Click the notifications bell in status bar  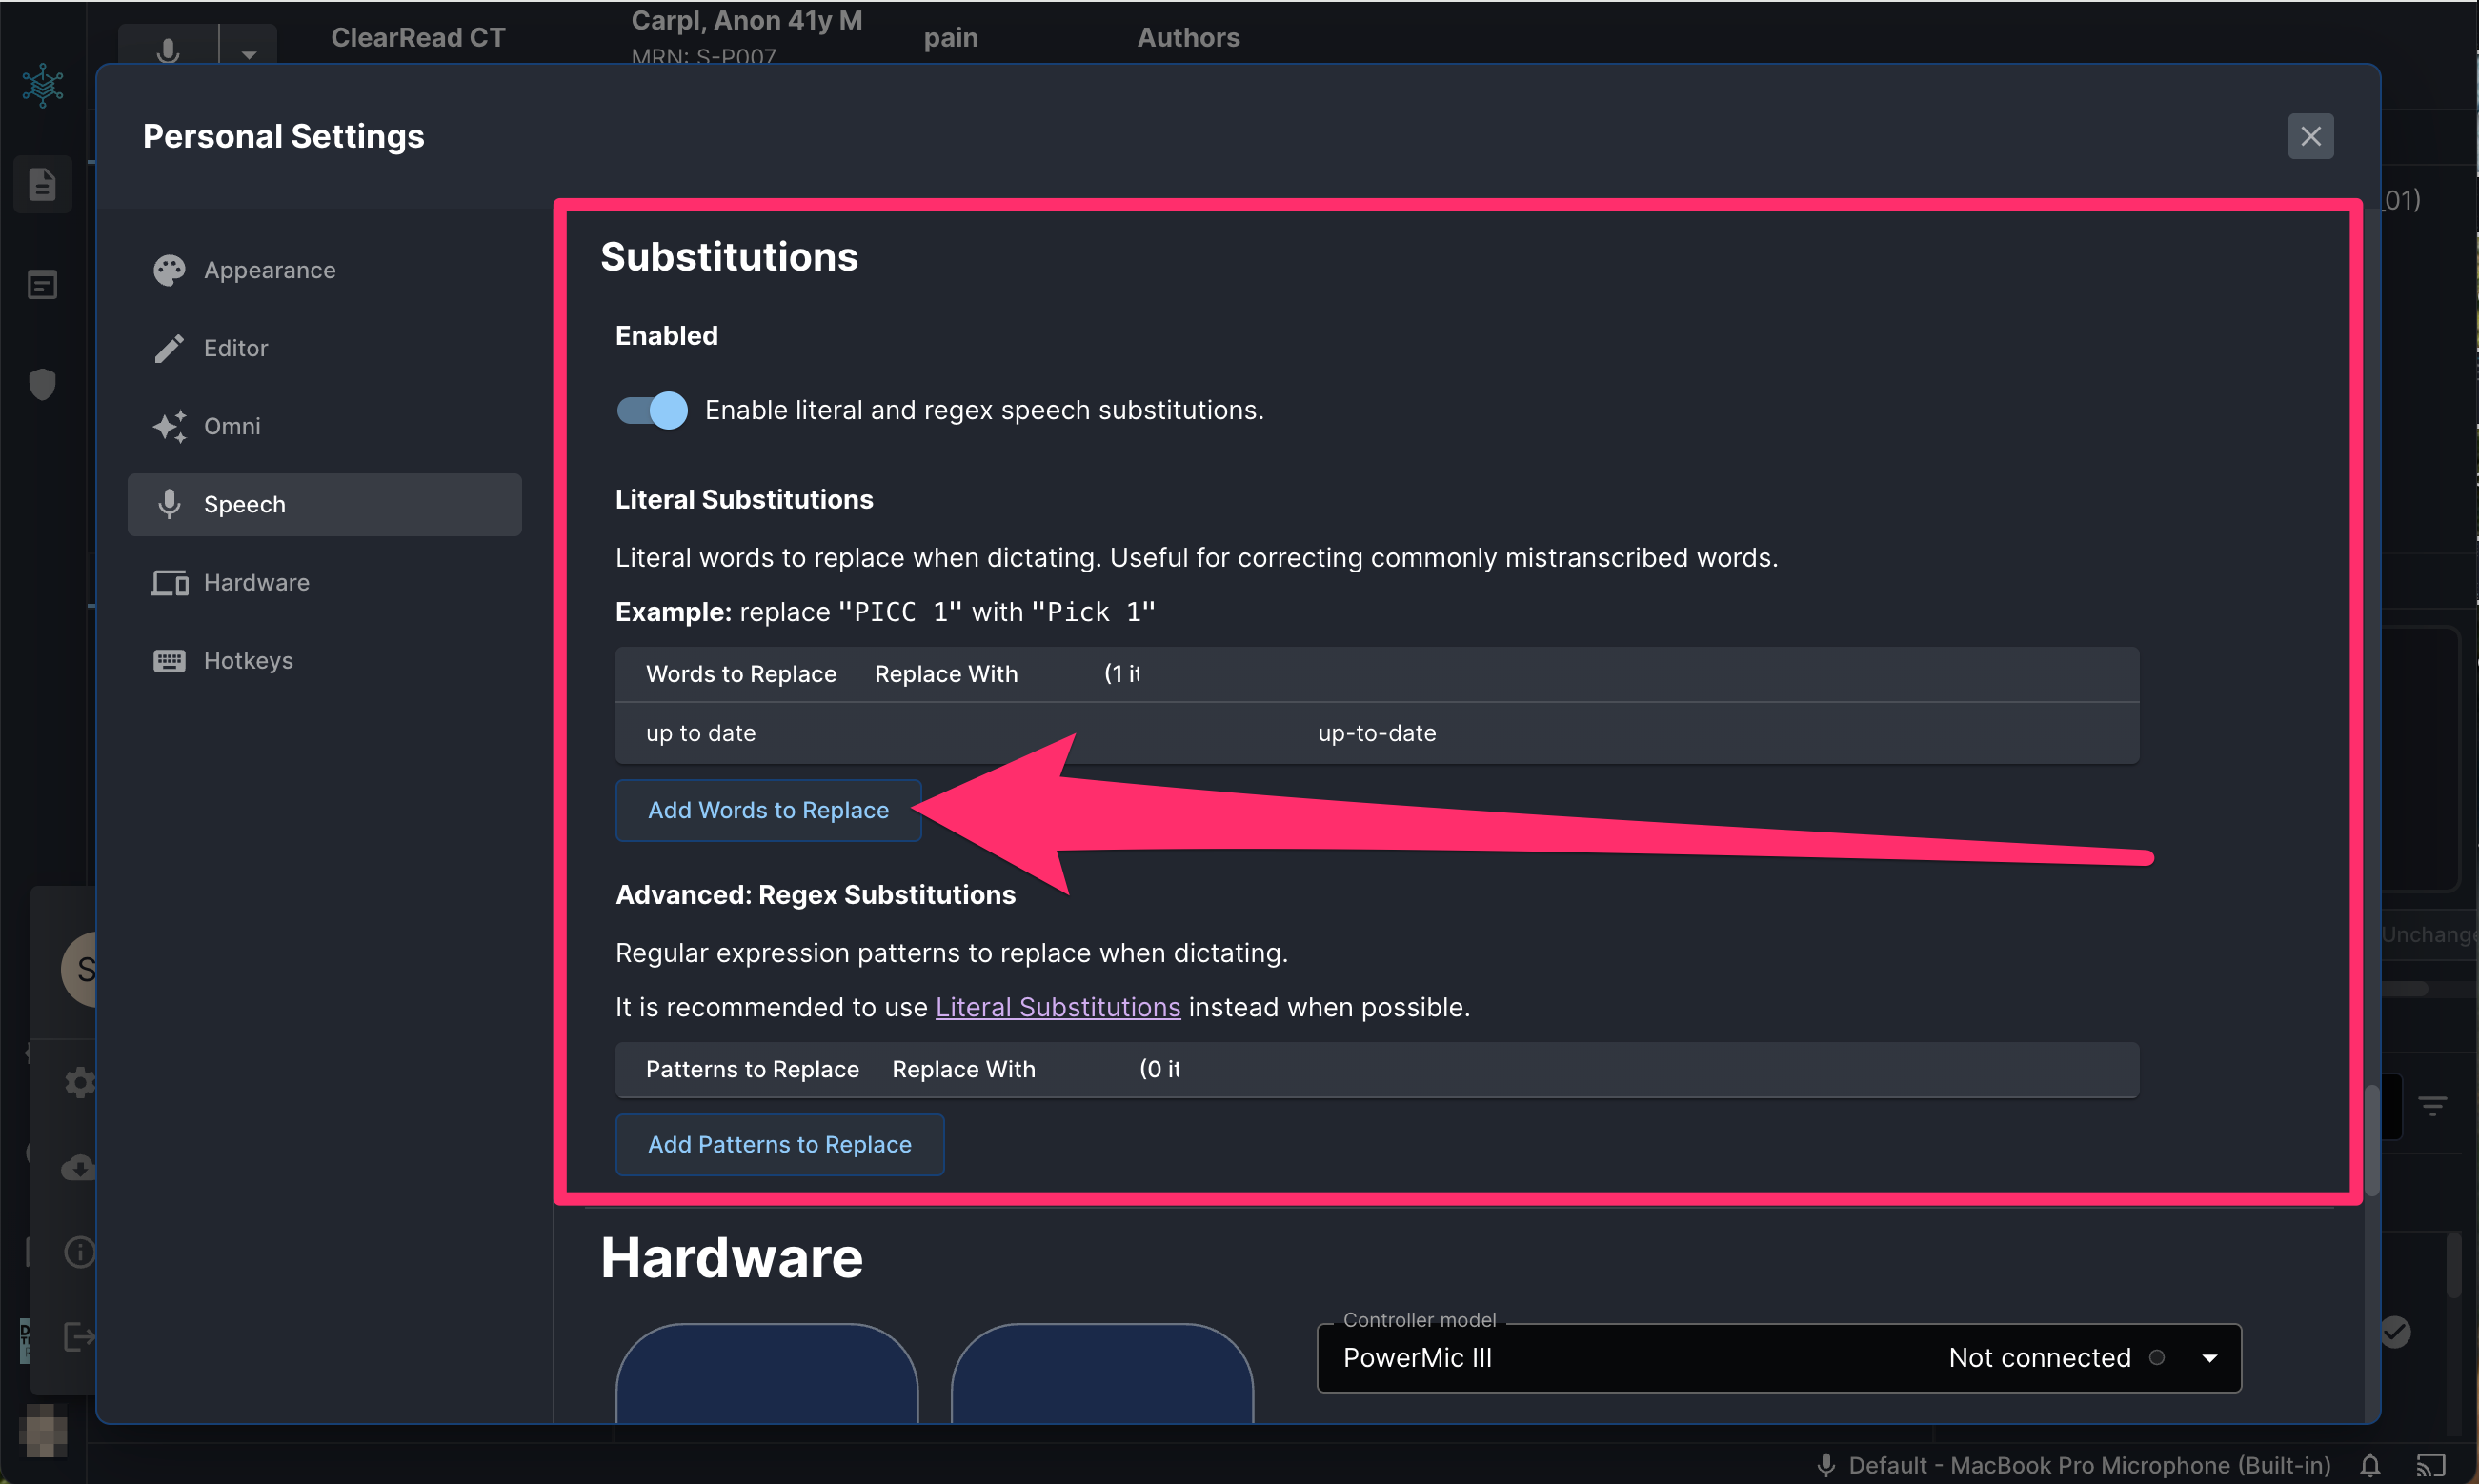[x=2369, y=1465]
